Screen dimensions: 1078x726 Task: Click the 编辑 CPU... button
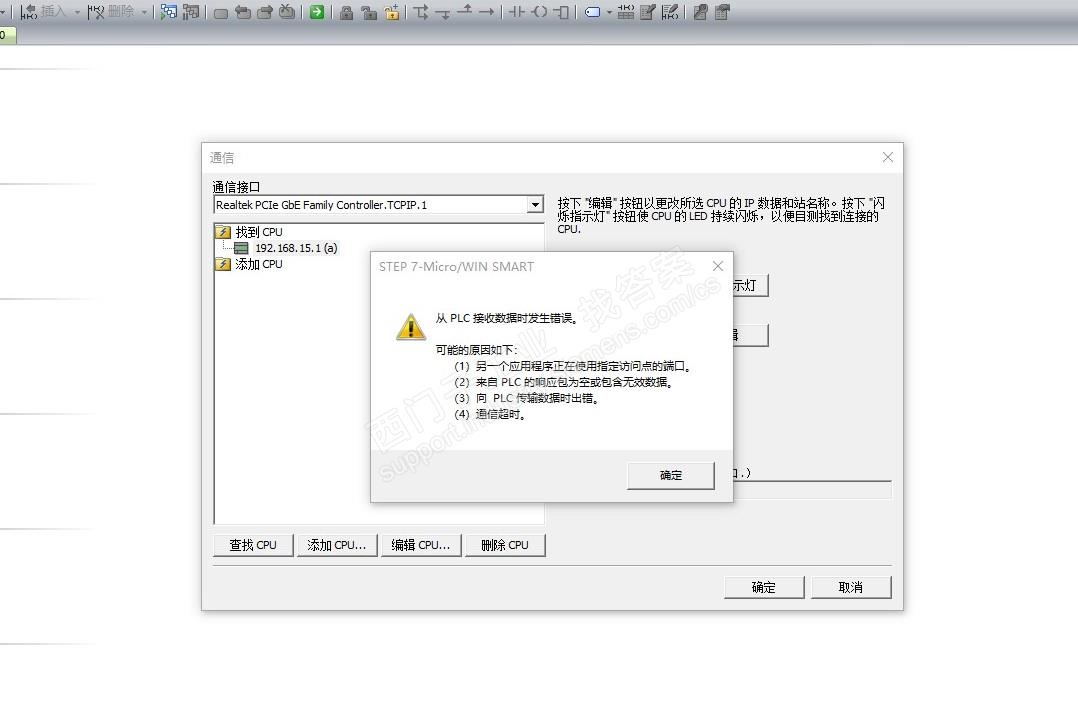[420, 545]
